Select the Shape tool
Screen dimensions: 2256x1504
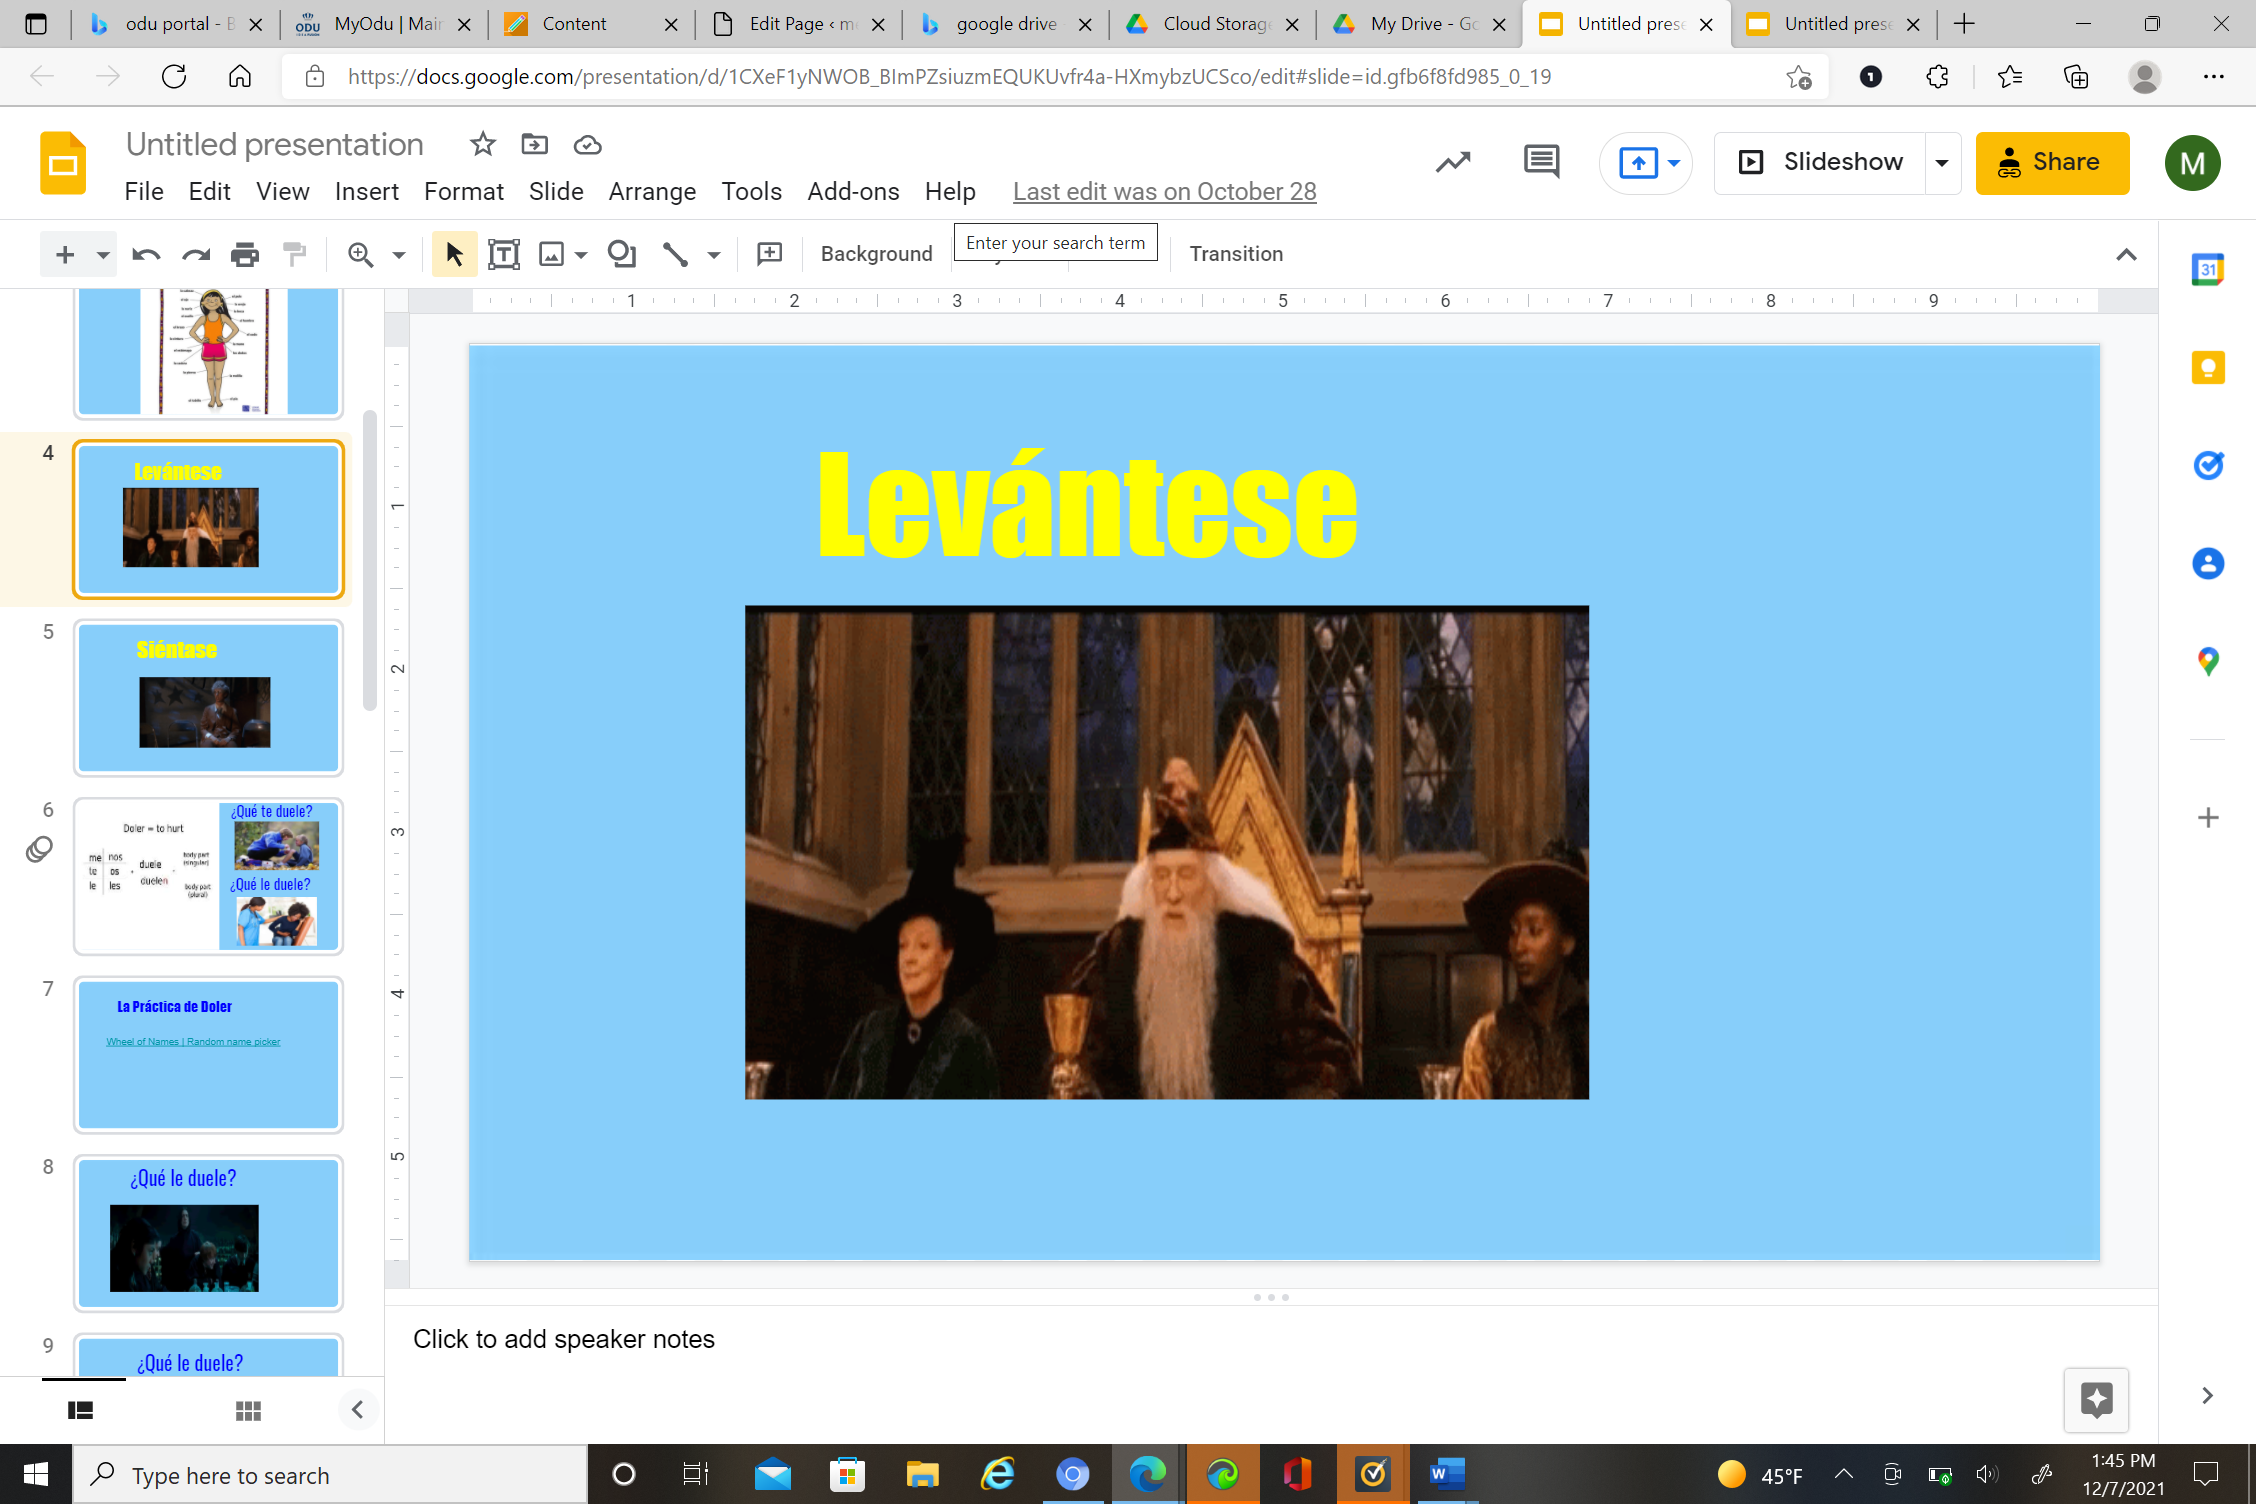pos(622,255)
